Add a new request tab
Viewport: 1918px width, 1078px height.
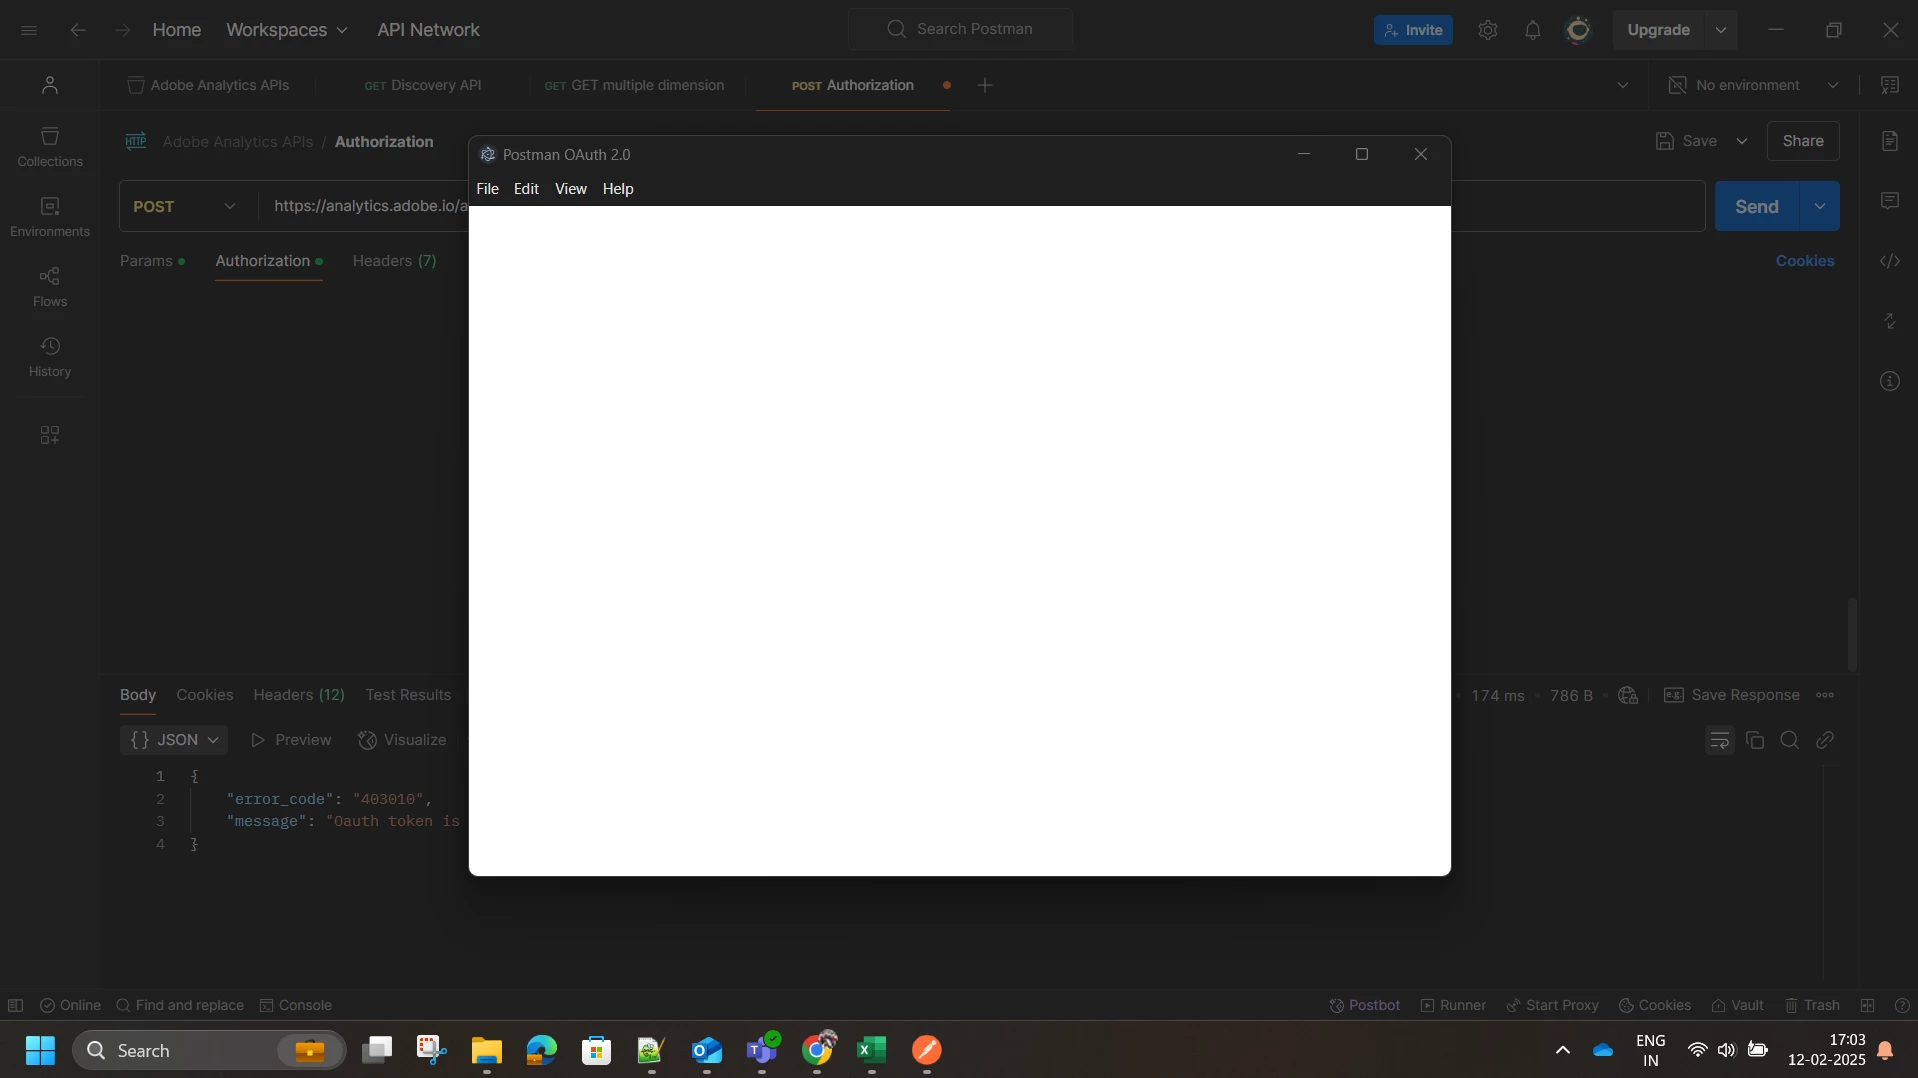[x=985, y=85]
